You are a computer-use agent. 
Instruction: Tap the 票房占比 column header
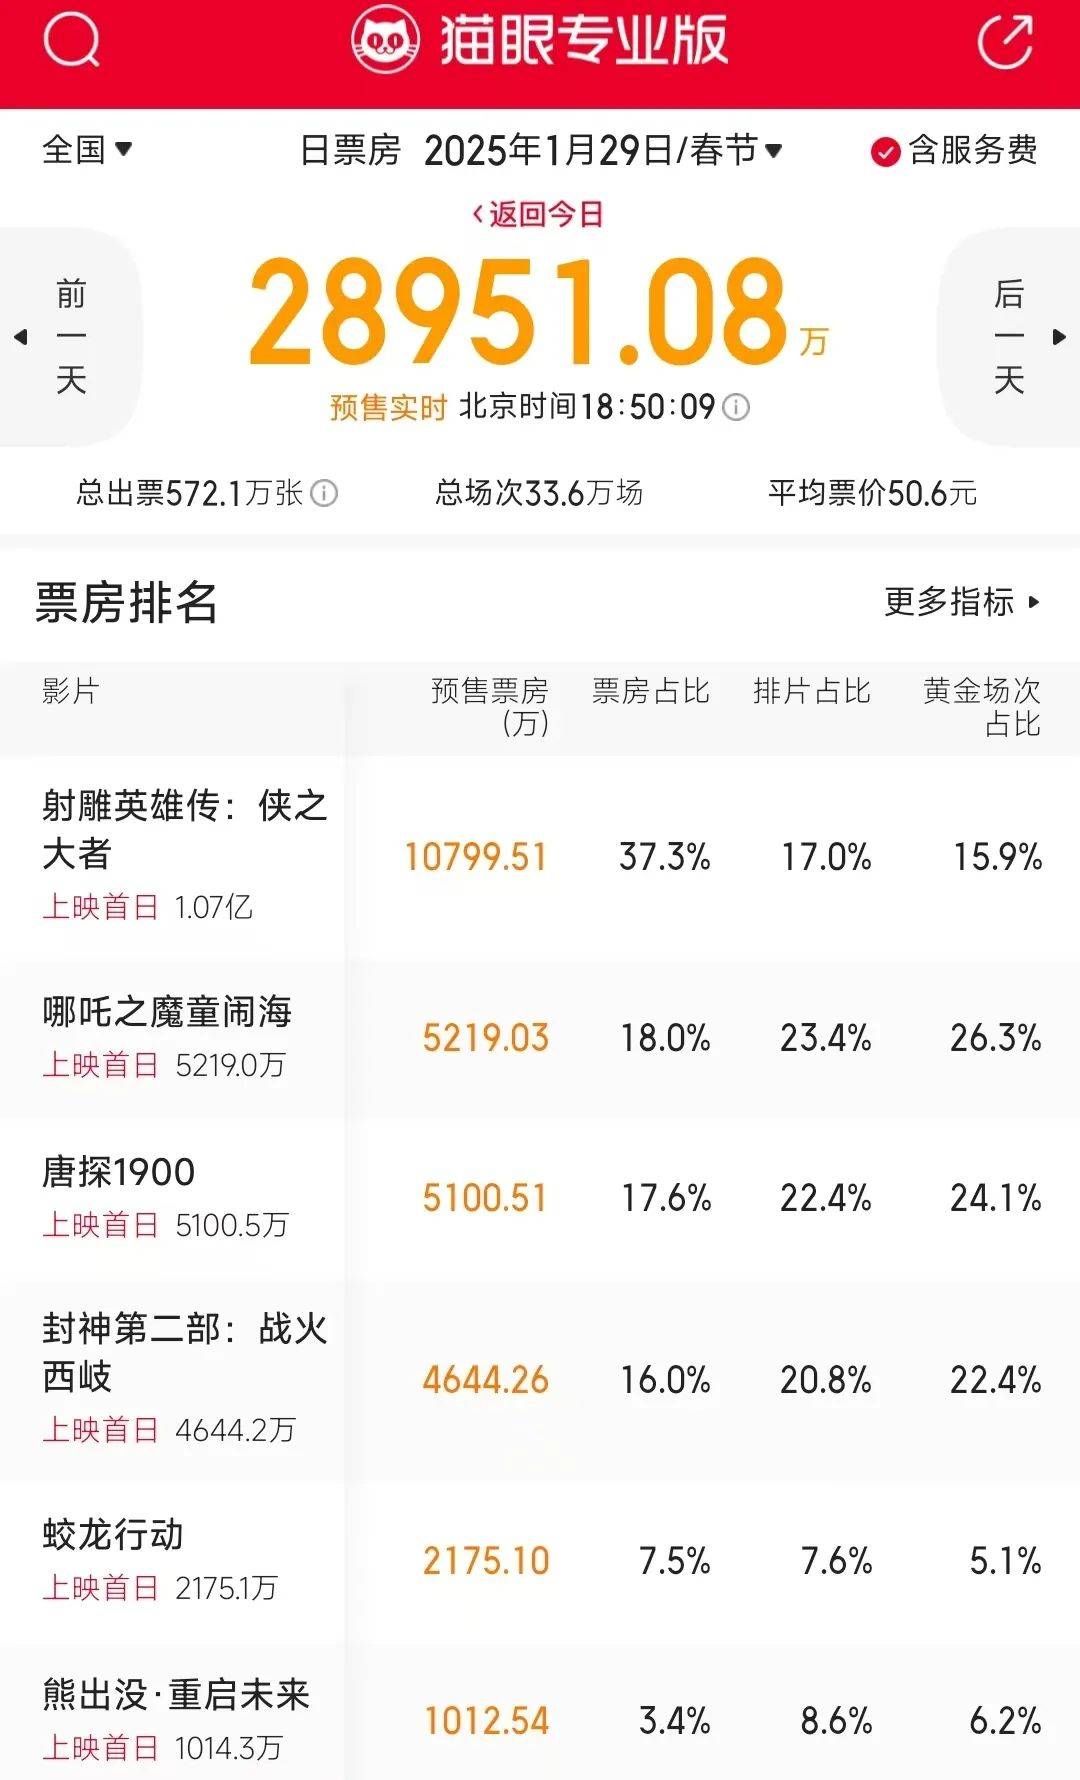pos(650,691)
